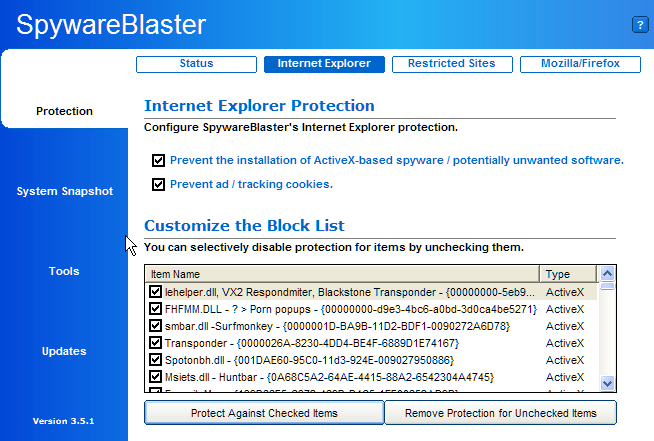The height and width of the screenshot is (441, 654).
Task: Sort list by Item Name column header
Action: click(x=342, y=274)
